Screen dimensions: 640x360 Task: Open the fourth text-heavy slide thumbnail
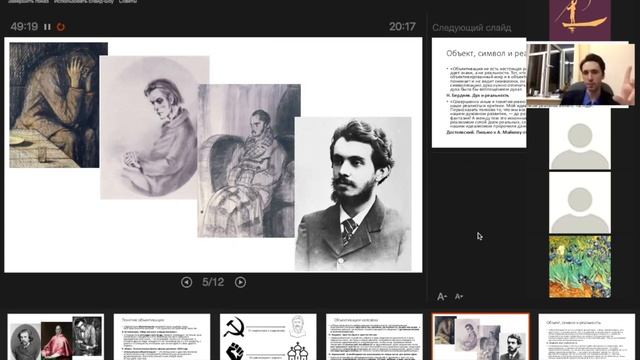tap(374, 337)
